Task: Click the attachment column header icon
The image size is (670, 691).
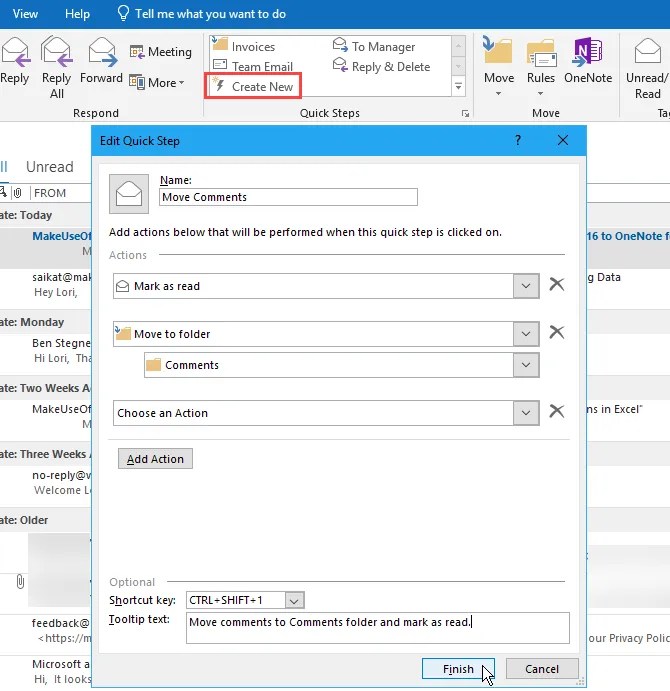Action: coord(18,193)
